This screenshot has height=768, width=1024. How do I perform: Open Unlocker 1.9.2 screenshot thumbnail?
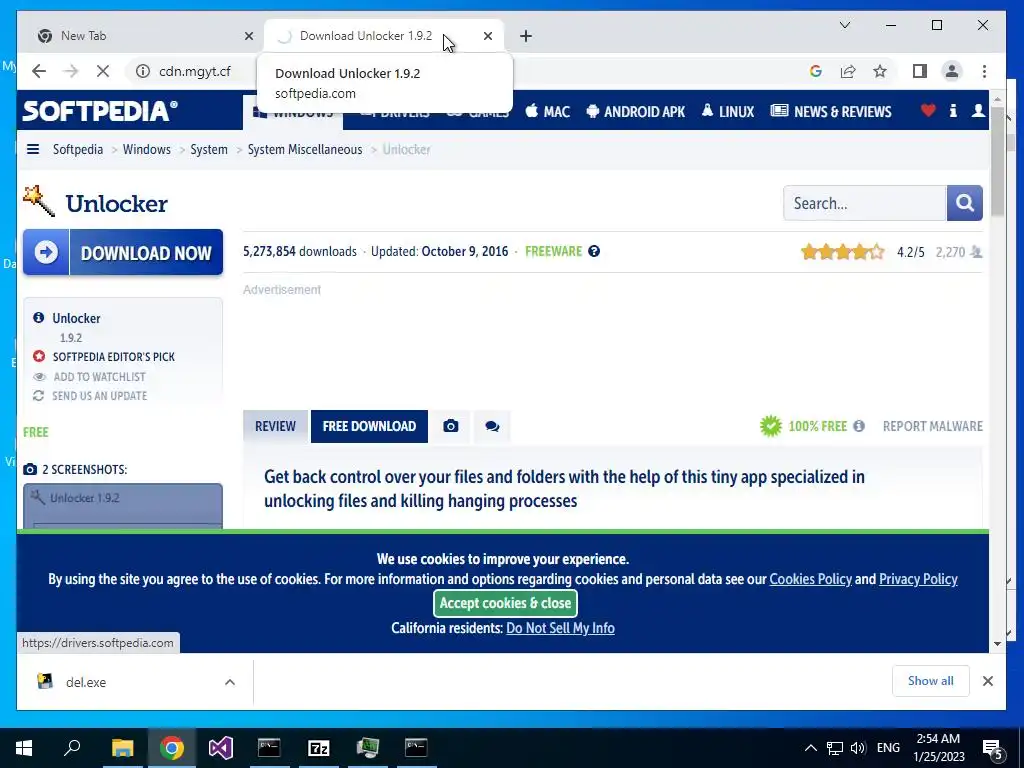123,506
